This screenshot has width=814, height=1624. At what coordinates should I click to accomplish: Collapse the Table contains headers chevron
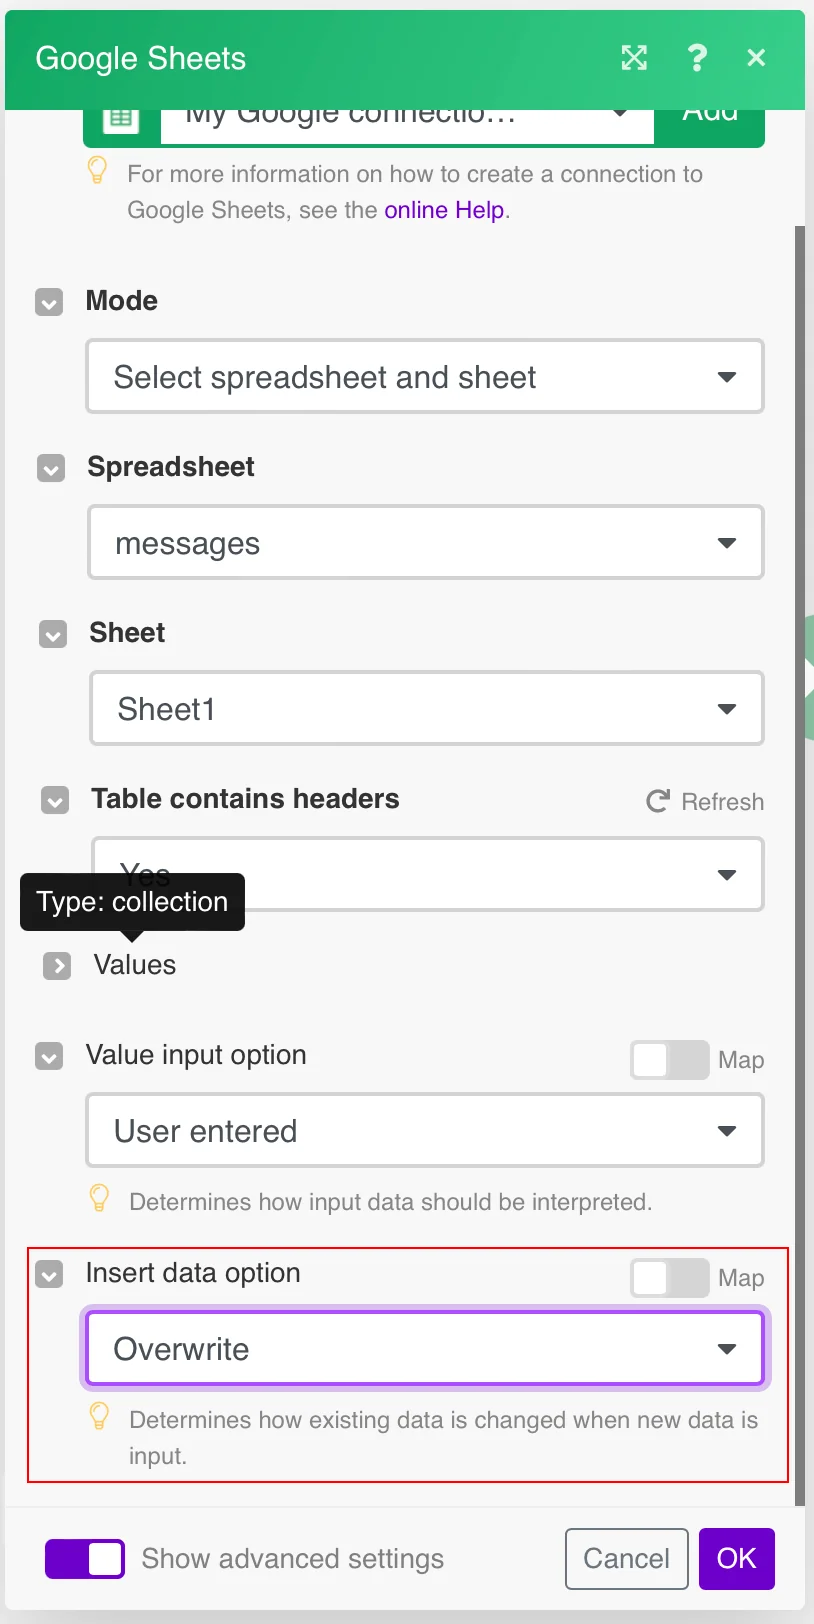(55, 800)
